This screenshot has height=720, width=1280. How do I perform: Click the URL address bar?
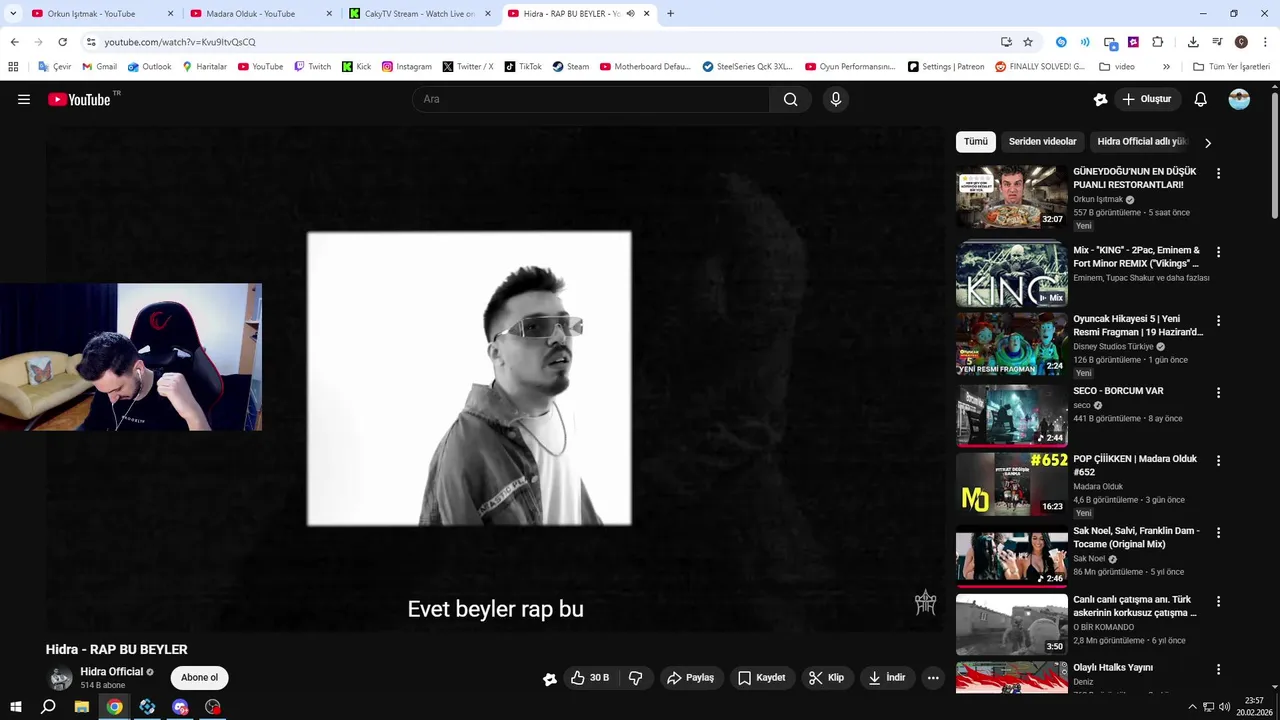(540, 42)
